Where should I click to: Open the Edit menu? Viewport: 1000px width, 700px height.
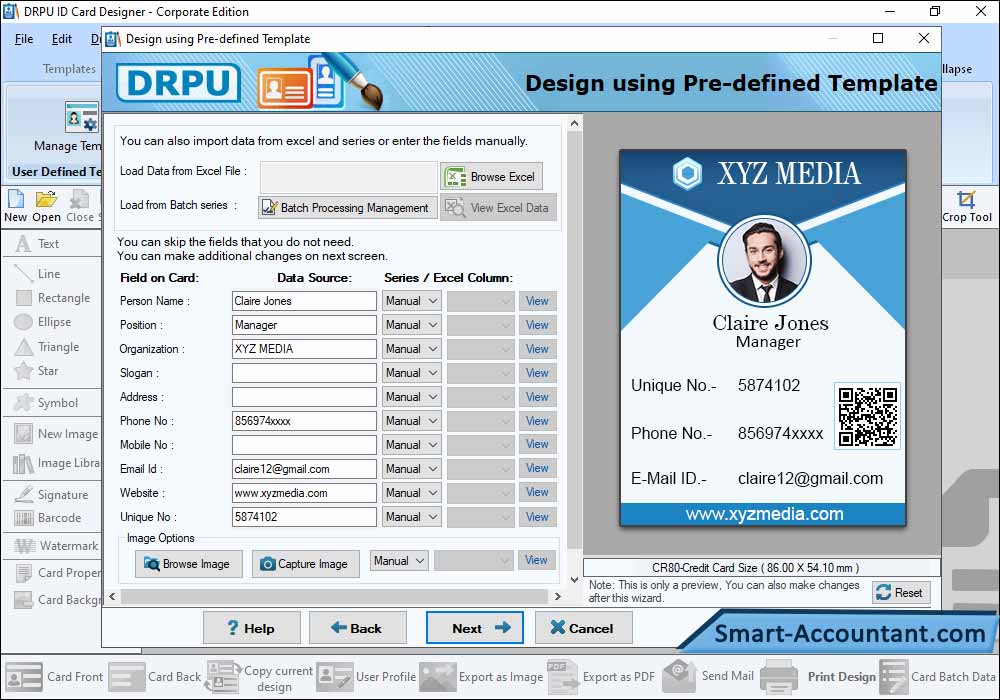[x=61, y=39]
